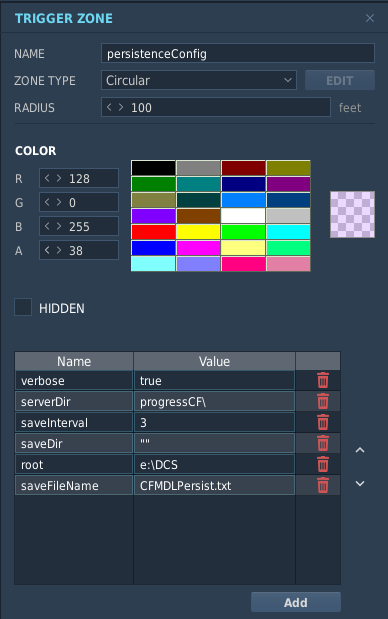
Task: Toggle the HIDDEN checkbox
Action: (x=23, y=307)
